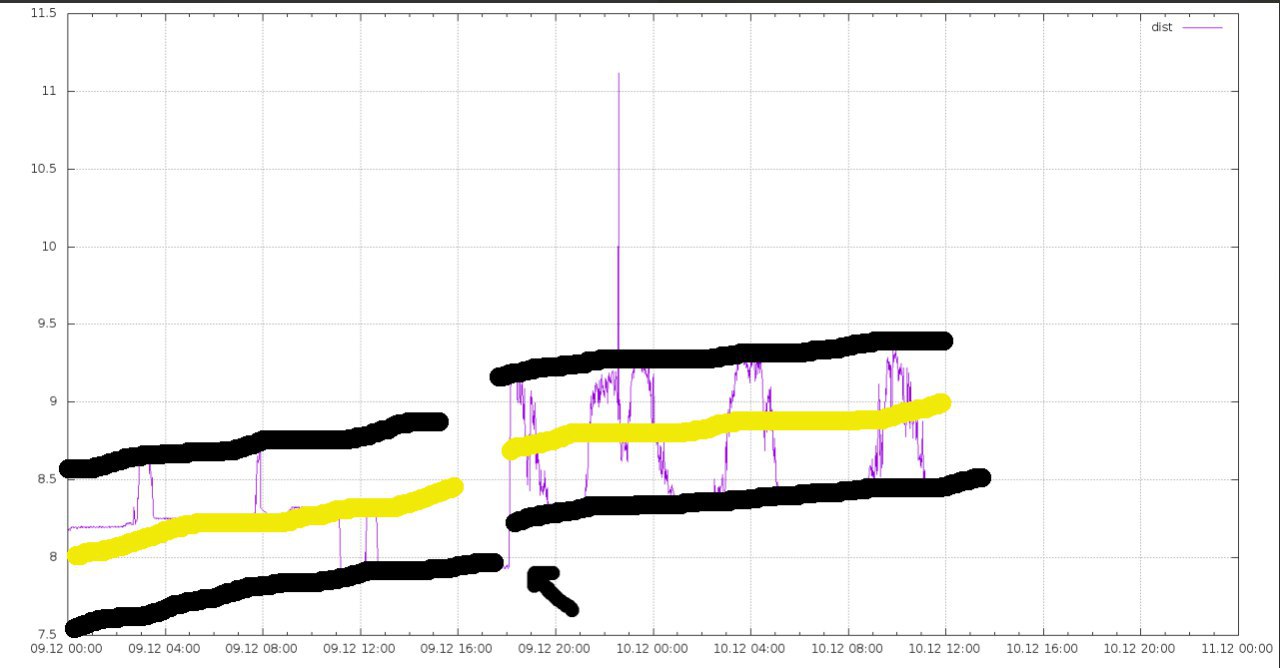The height and width of the screenshot is (668, 1280).
Task: Click the x-axis label 09.12 04:00
Action: [x=166, y=648]
